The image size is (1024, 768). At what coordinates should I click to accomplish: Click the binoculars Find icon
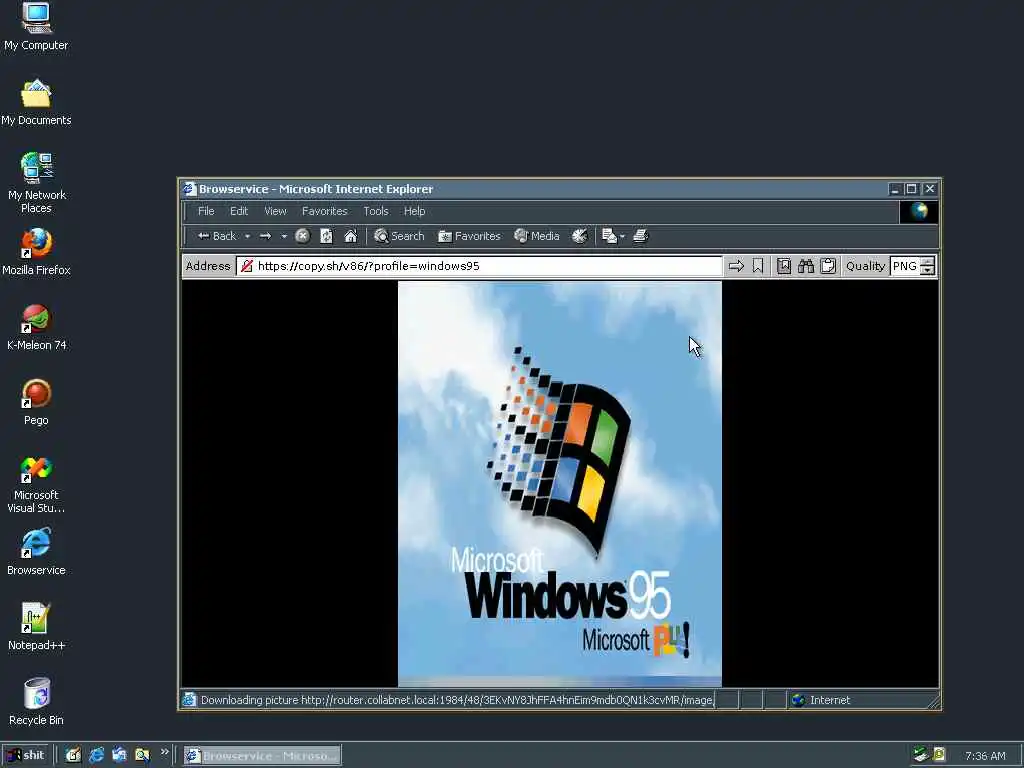pos(806,266)
